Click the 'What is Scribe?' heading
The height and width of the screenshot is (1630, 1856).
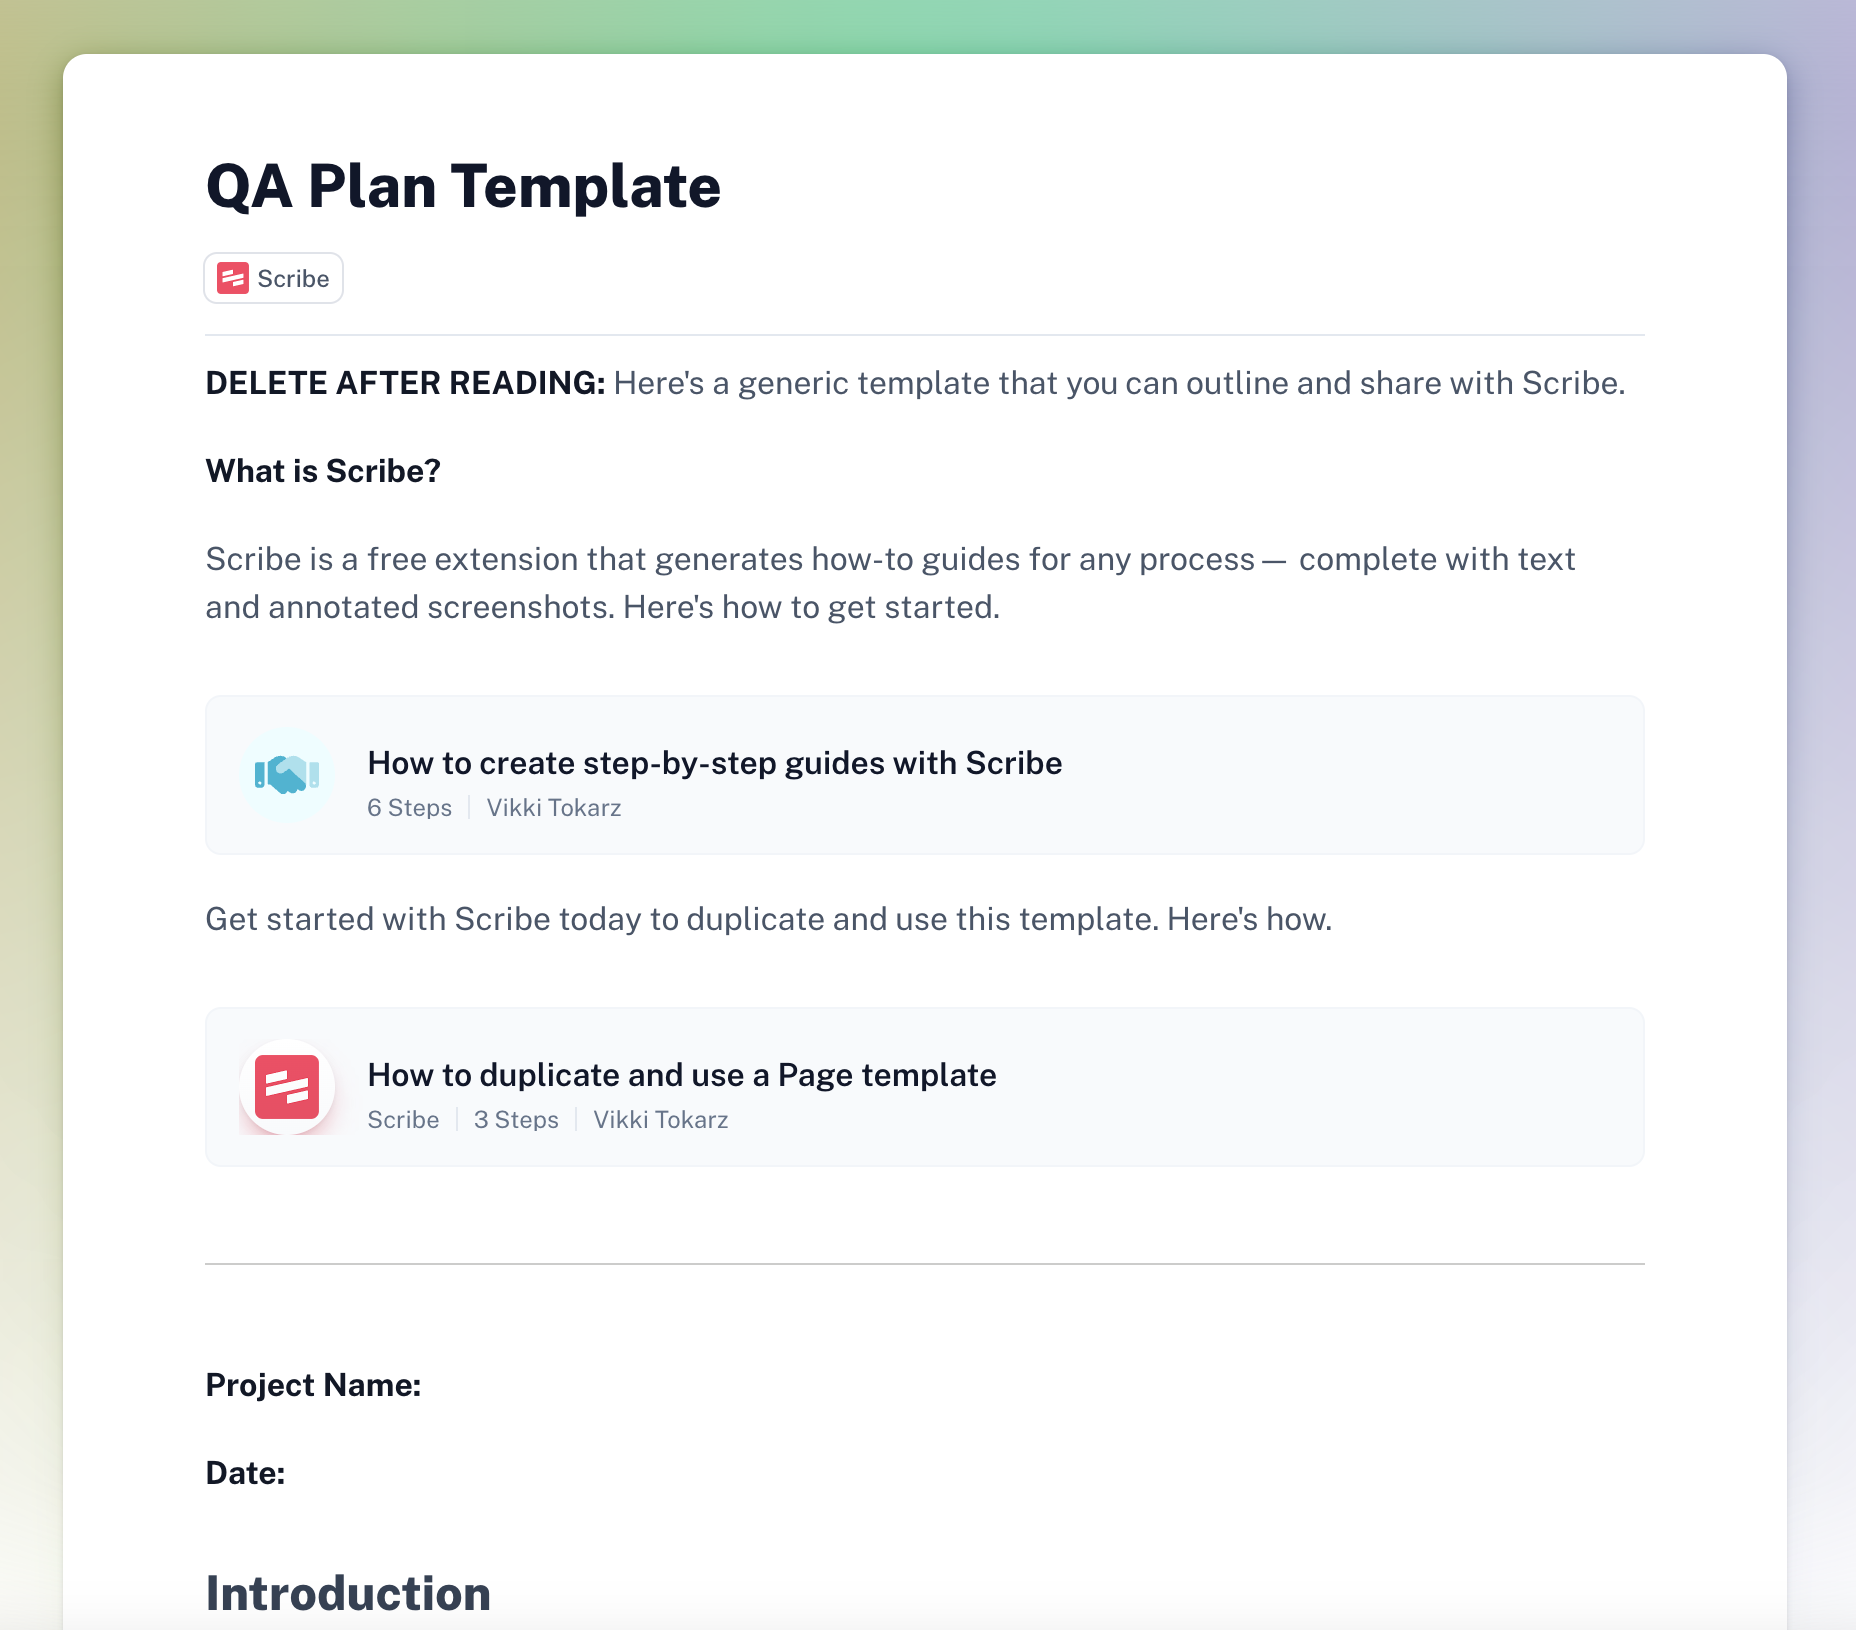323,471
